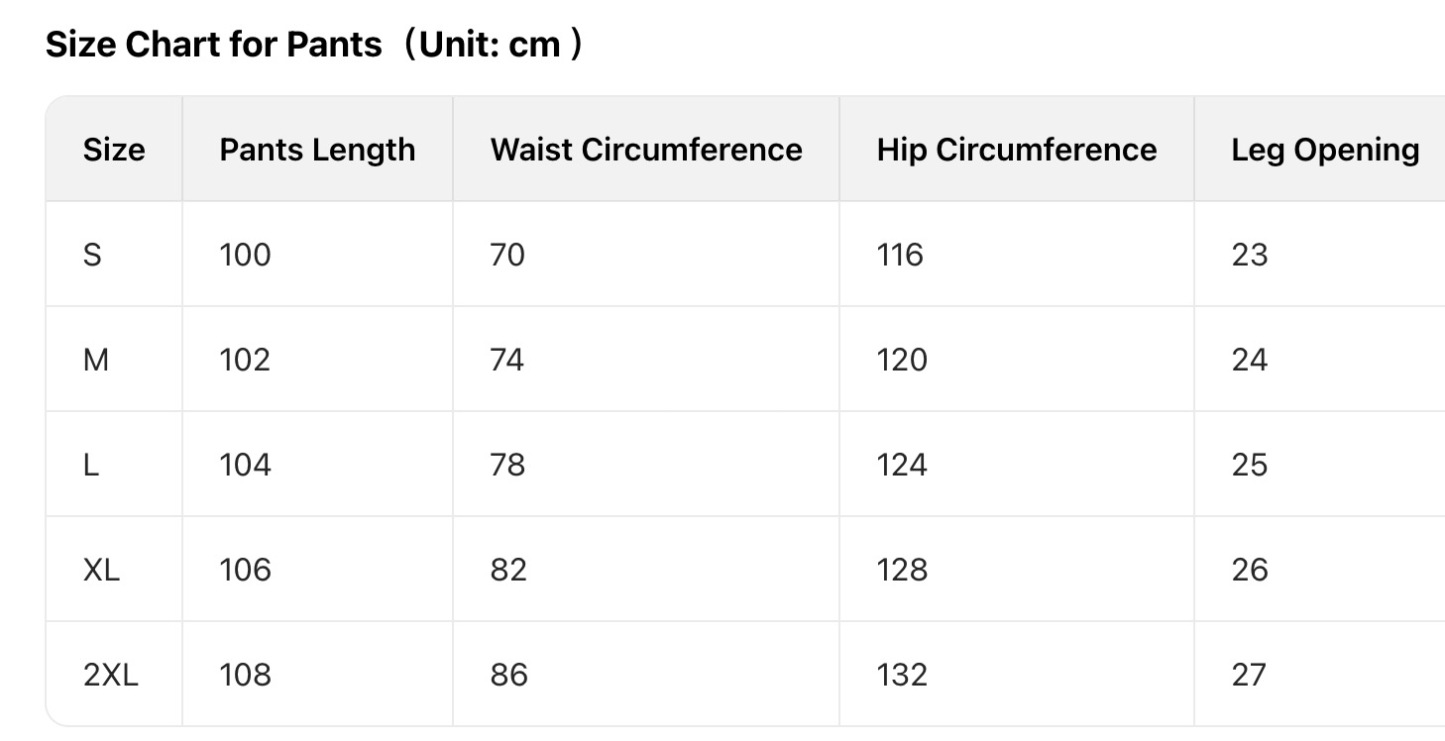The width and height of the screenshot is (1445, 741).
Task: Select hip circumference value 116 for S
Action: (x=900, y=255)
